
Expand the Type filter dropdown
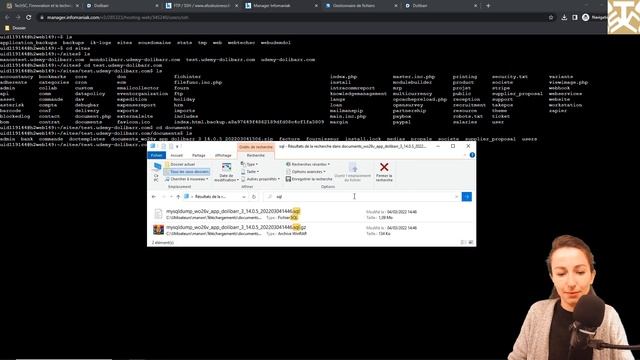tap(249, 164)
